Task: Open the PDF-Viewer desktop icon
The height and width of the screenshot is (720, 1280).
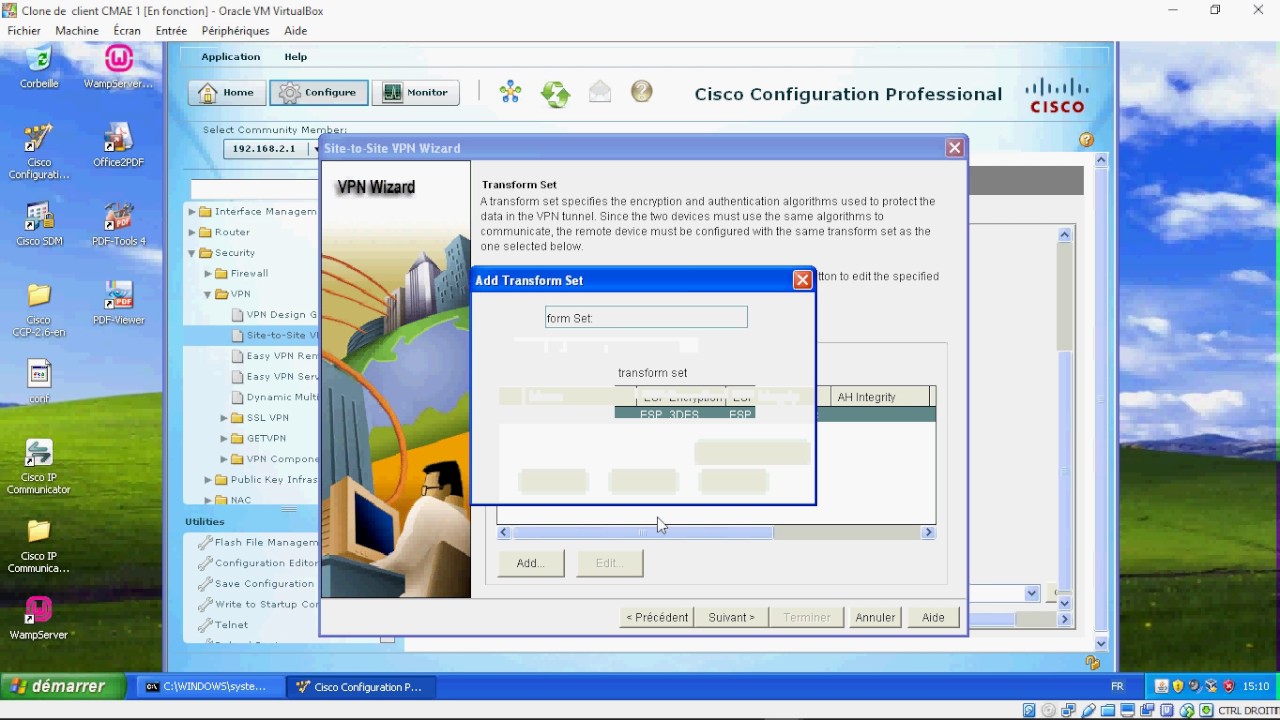Action: [x=118, y=304]
